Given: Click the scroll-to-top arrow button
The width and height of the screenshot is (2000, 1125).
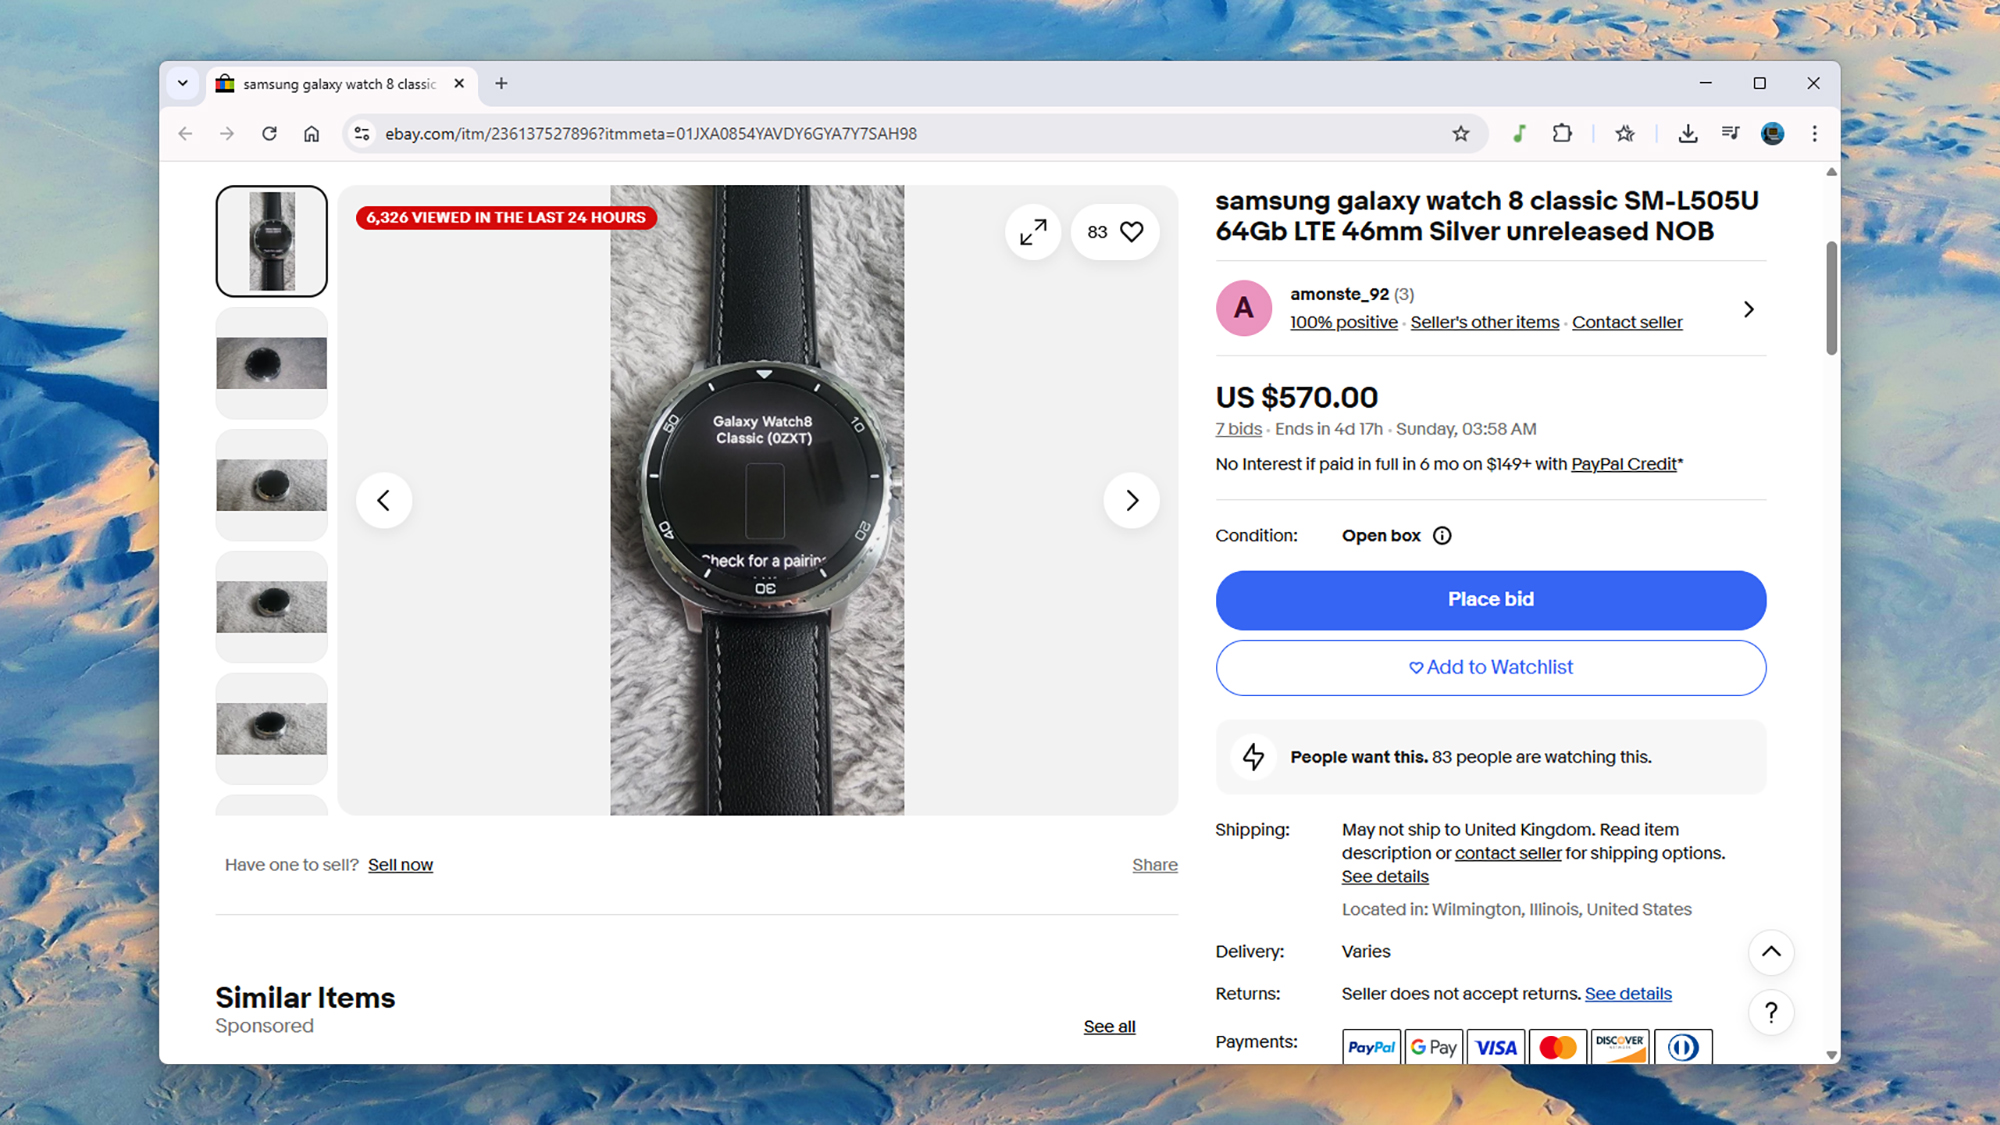Looking at the screenshot, I should 1771,952.
